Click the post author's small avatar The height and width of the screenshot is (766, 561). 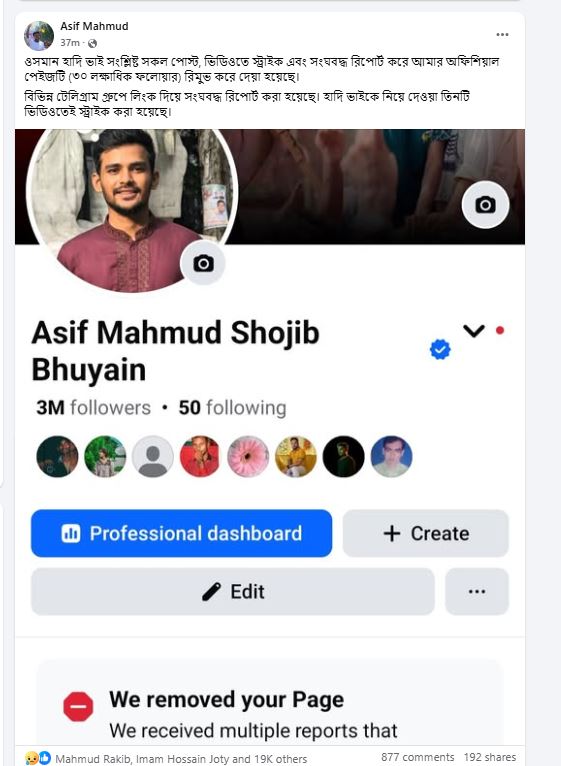[39, 36]
